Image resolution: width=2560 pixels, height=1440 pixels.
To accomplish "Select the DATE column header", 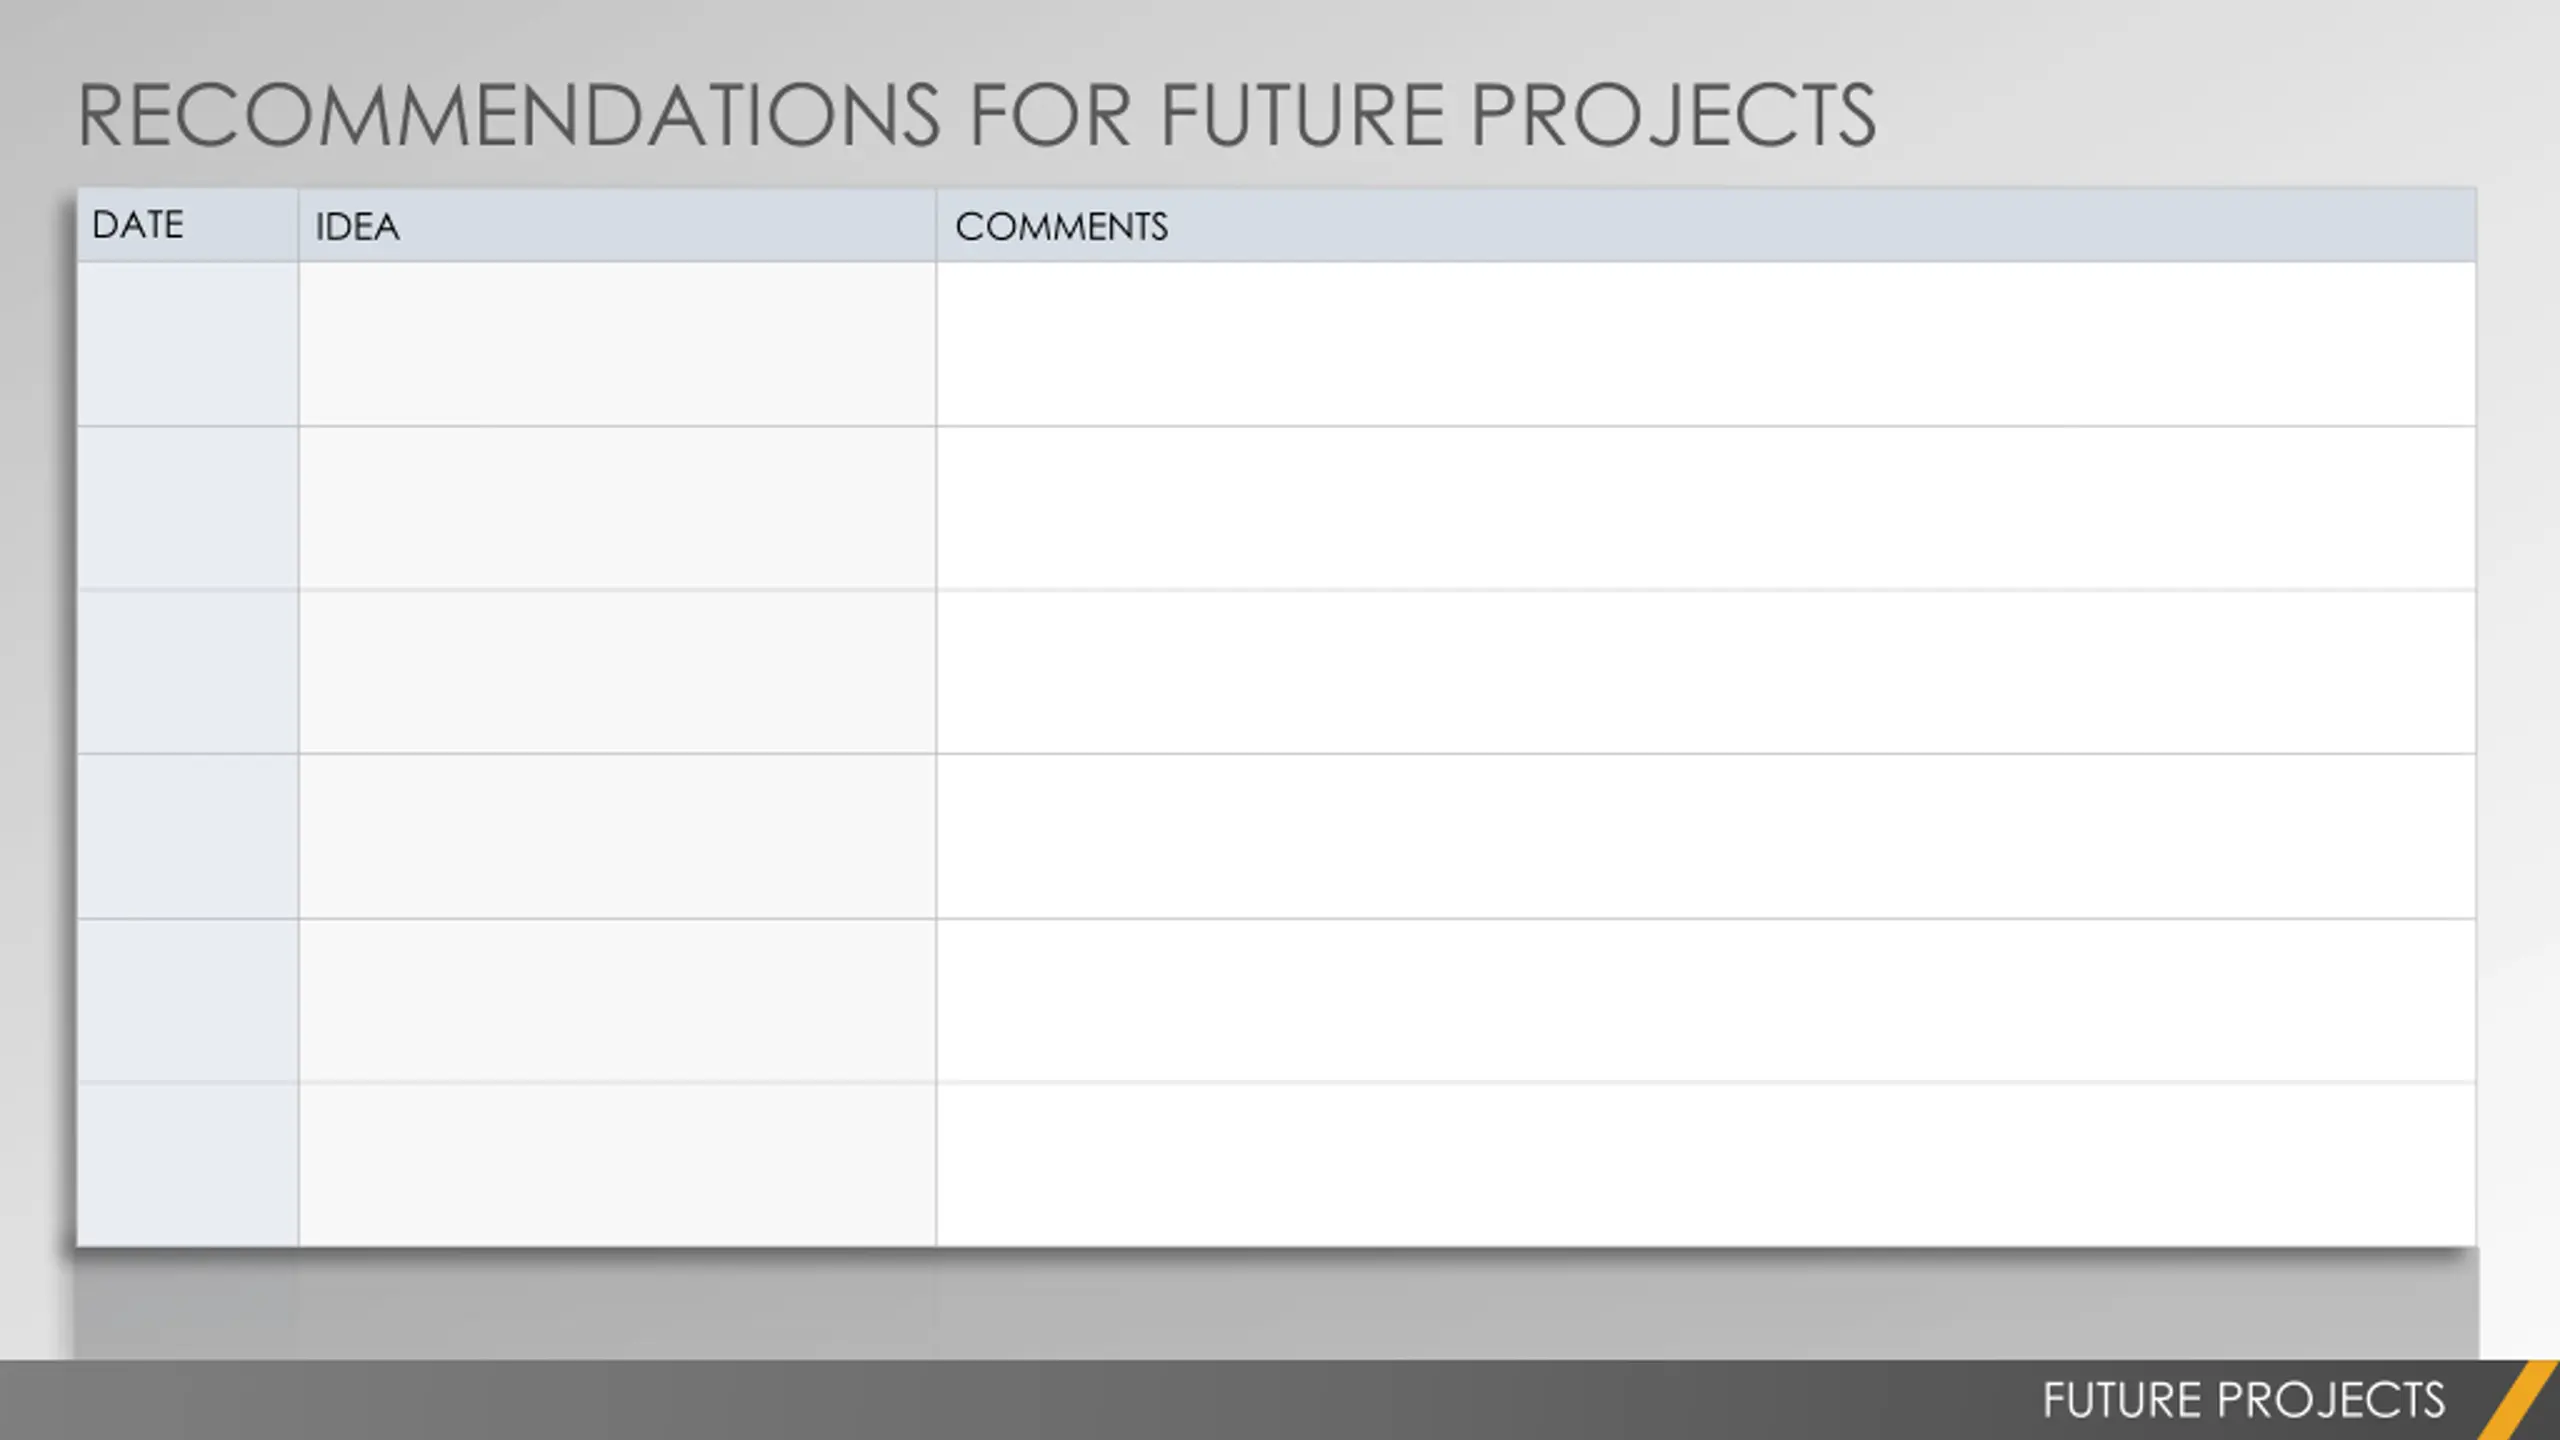I will [x=188, y=225].
